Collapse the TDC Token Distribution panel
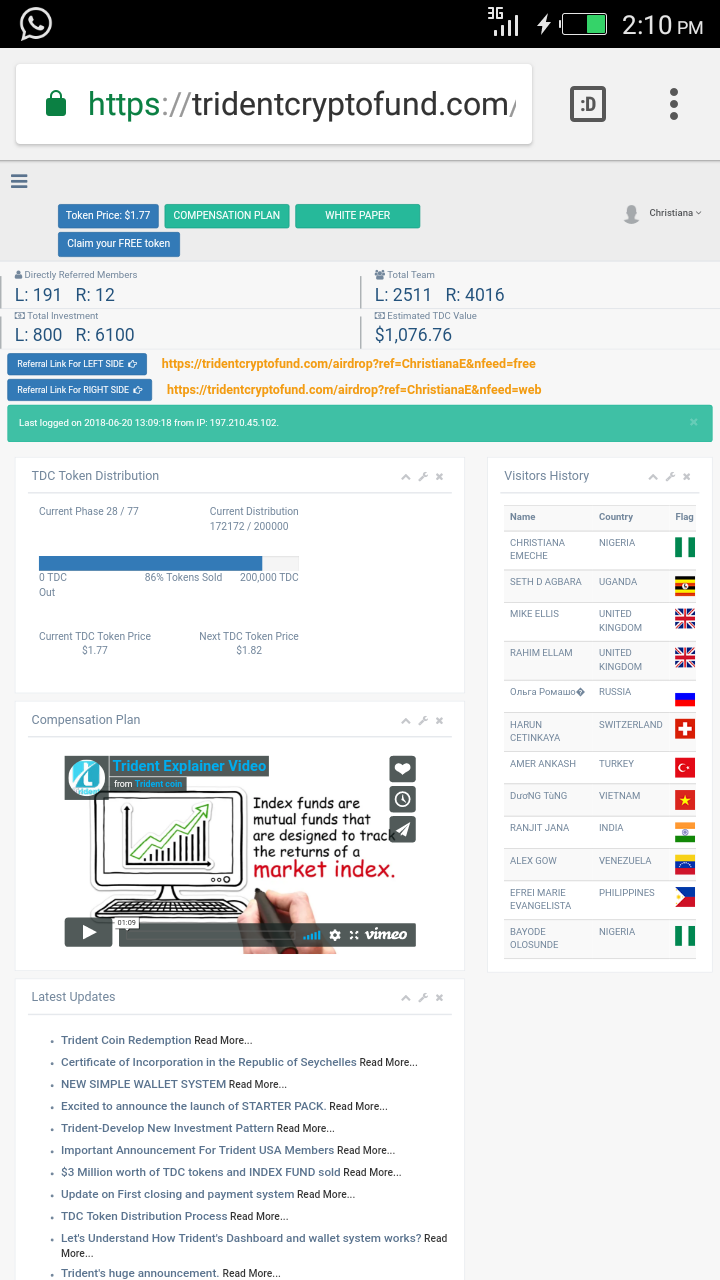The width and height of the screenshot is (720, 1280). point(406,477)
